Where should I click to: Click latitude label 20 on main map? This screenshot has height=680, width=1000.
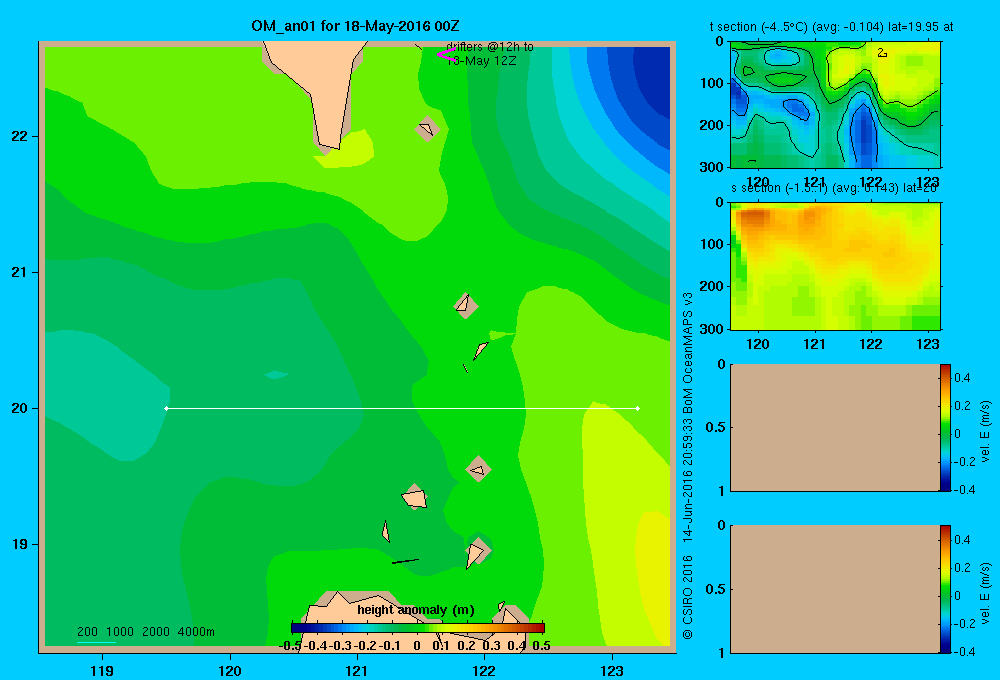click(x=19, y=408)
